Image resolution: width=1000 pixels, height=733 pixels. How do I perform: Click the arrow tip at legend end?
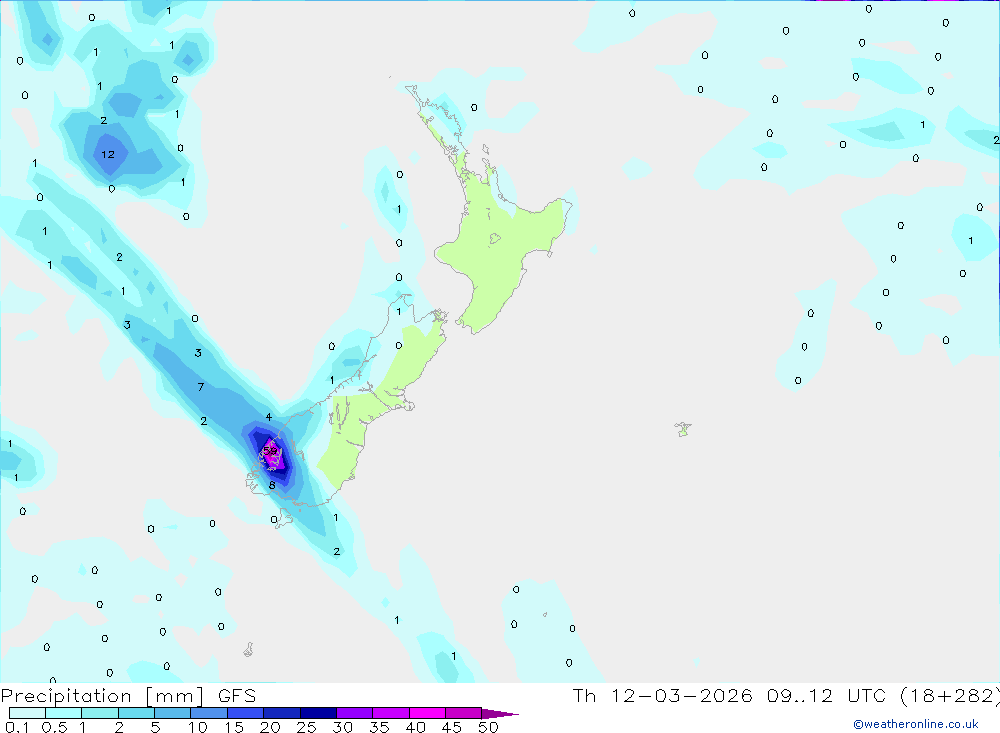[x=508, y=714]
